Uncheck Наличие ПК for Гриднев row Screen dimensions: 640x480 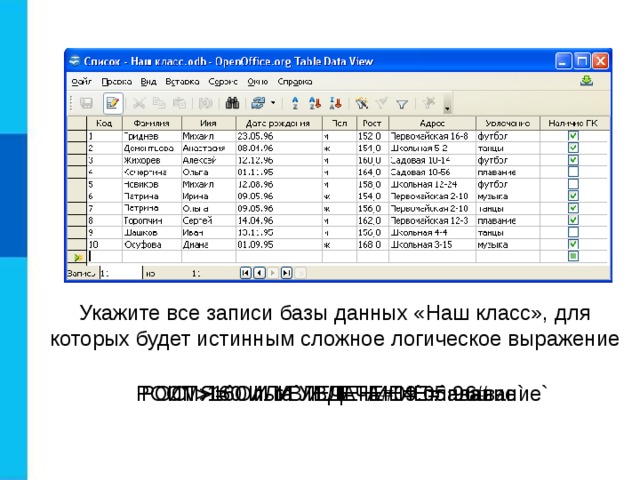(x=573, y=136)
